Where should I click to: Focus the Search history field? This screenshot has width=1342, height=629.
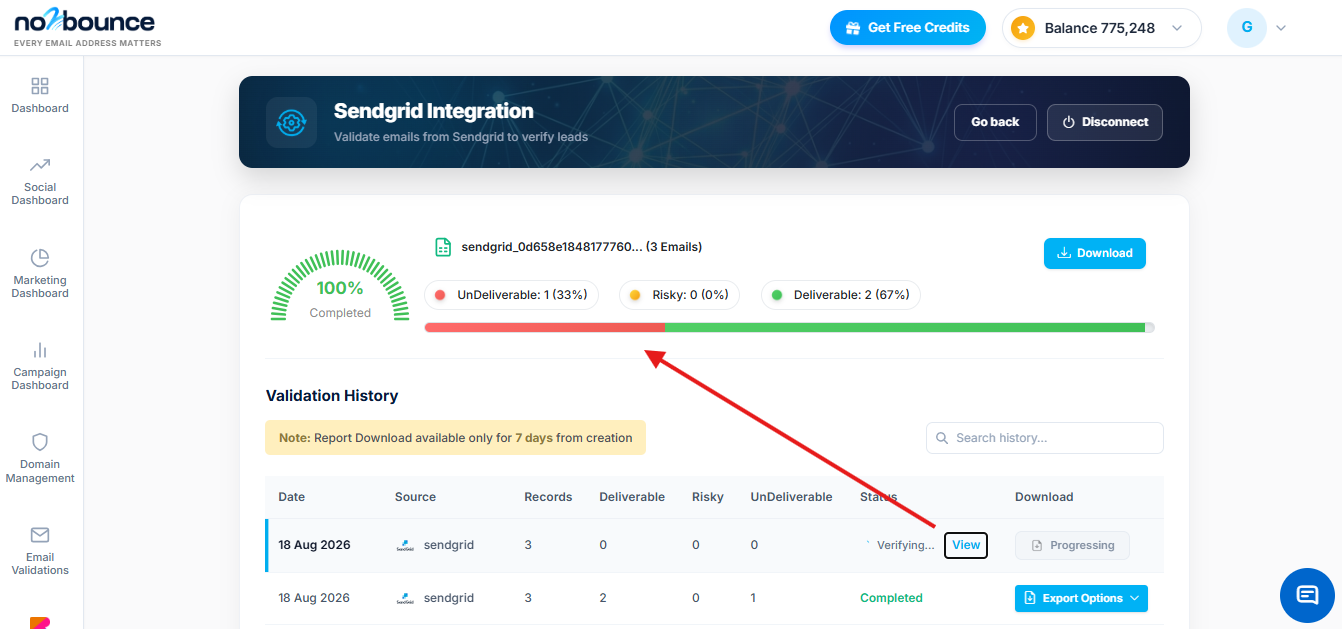click(x=1045, y=438)
